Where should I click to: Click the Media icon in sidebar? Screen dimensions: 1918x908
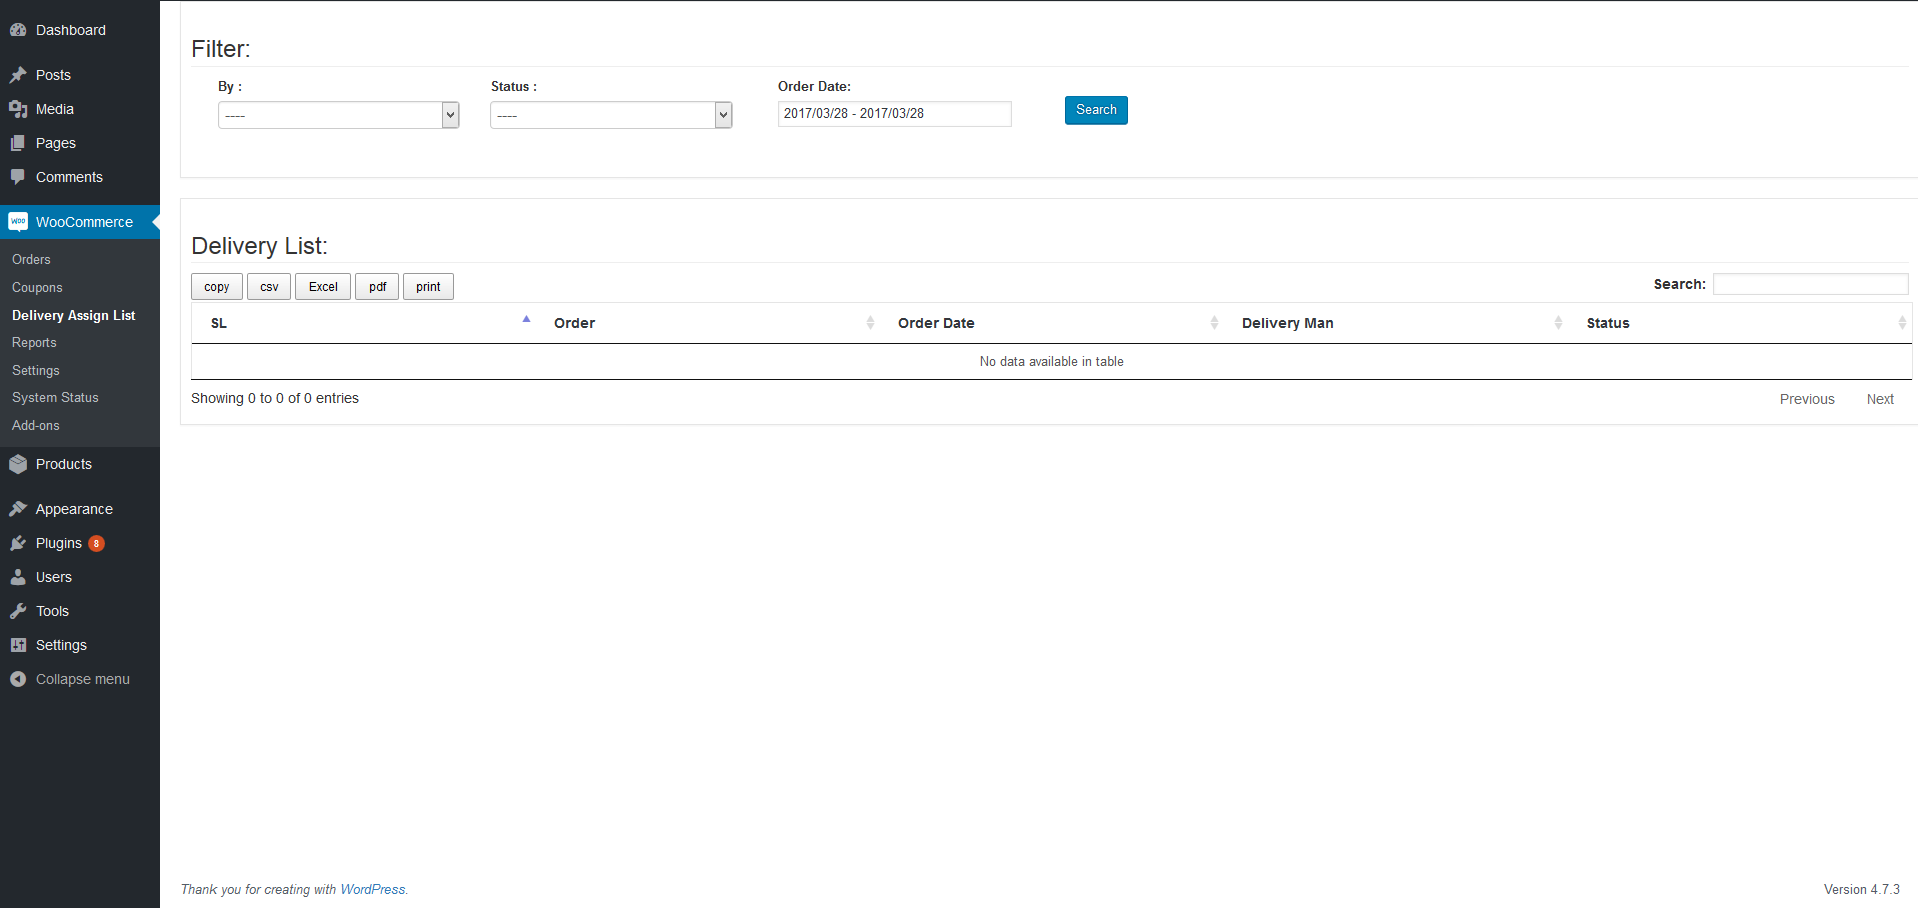coord(18,109)
